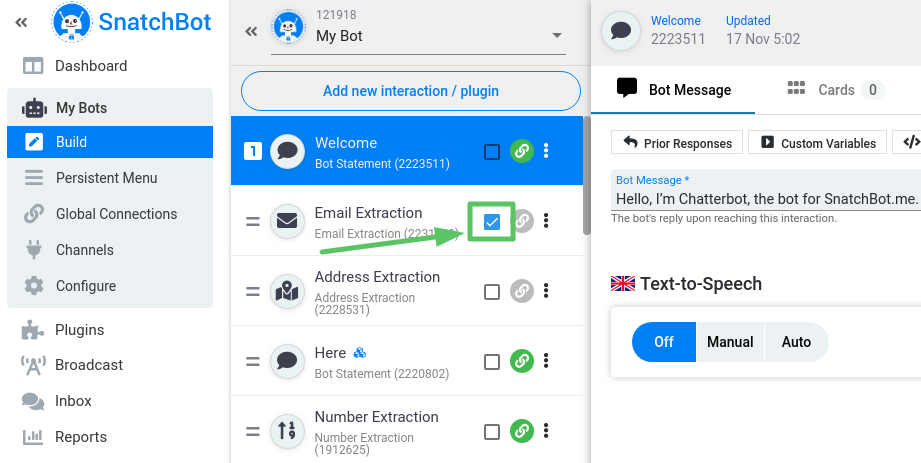Click the Inbox chat bubbles icon
Viewport: 921px width, 463px height.
33,401
